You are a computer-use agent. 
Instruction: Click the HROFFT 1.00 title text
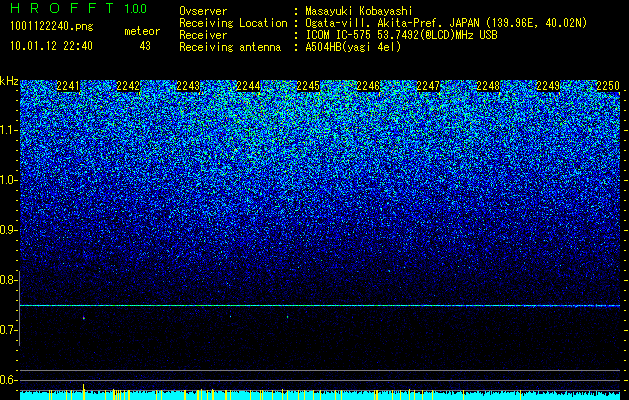tap(78, 8)
